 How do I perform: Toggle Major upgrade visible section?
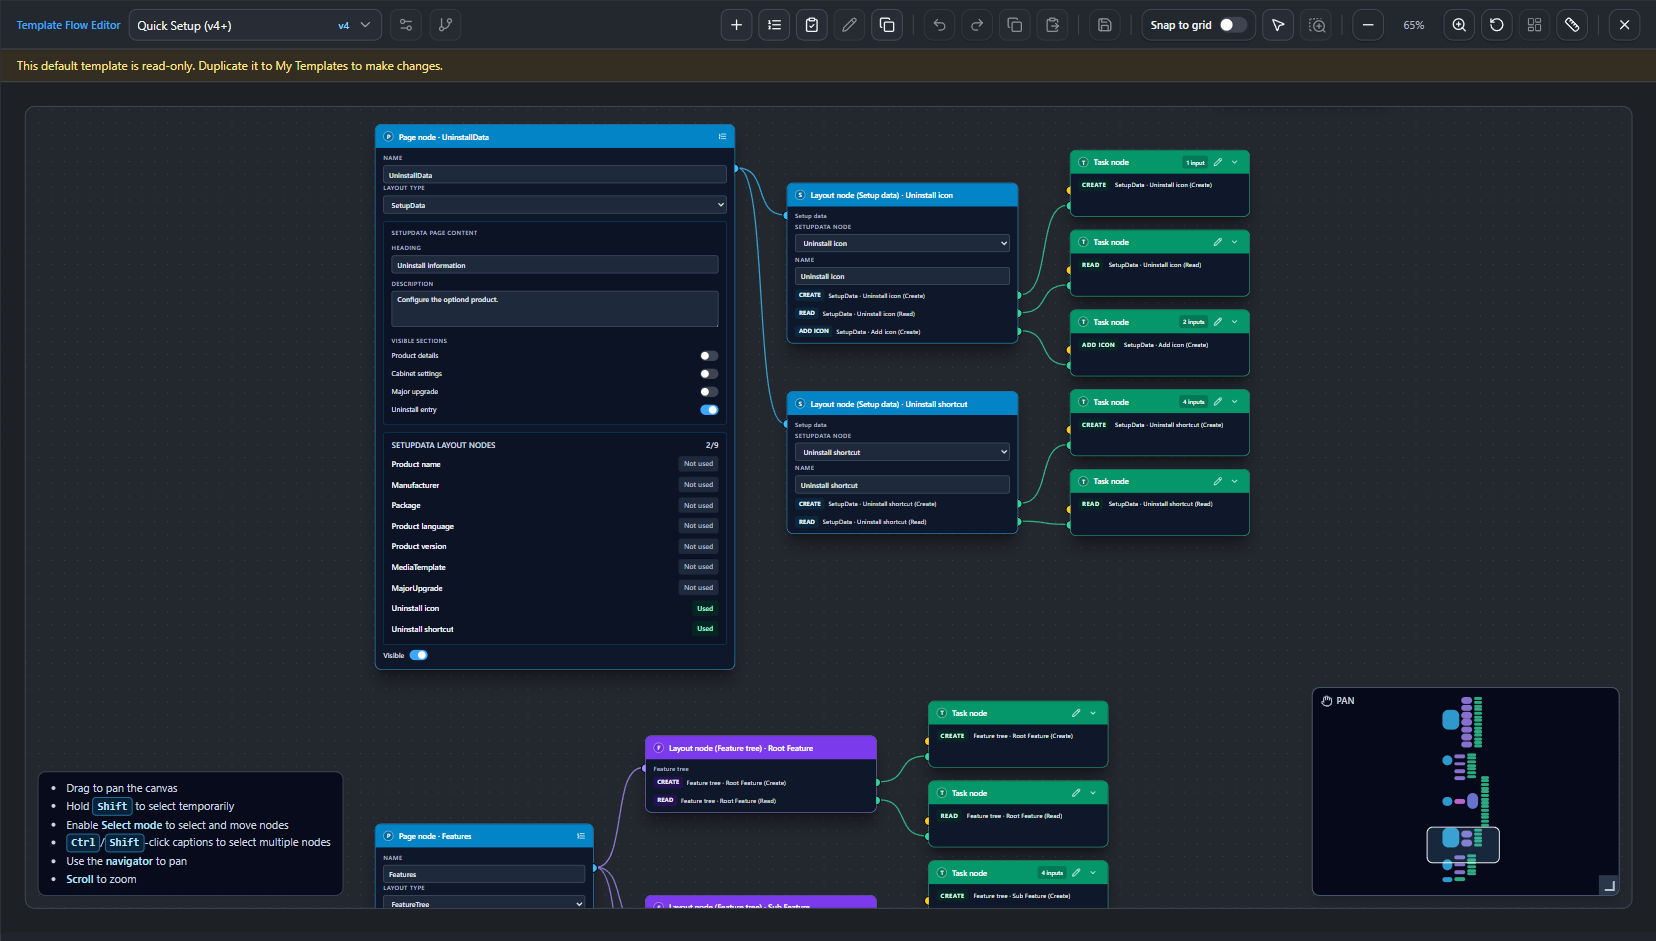(x=709, y=392)
